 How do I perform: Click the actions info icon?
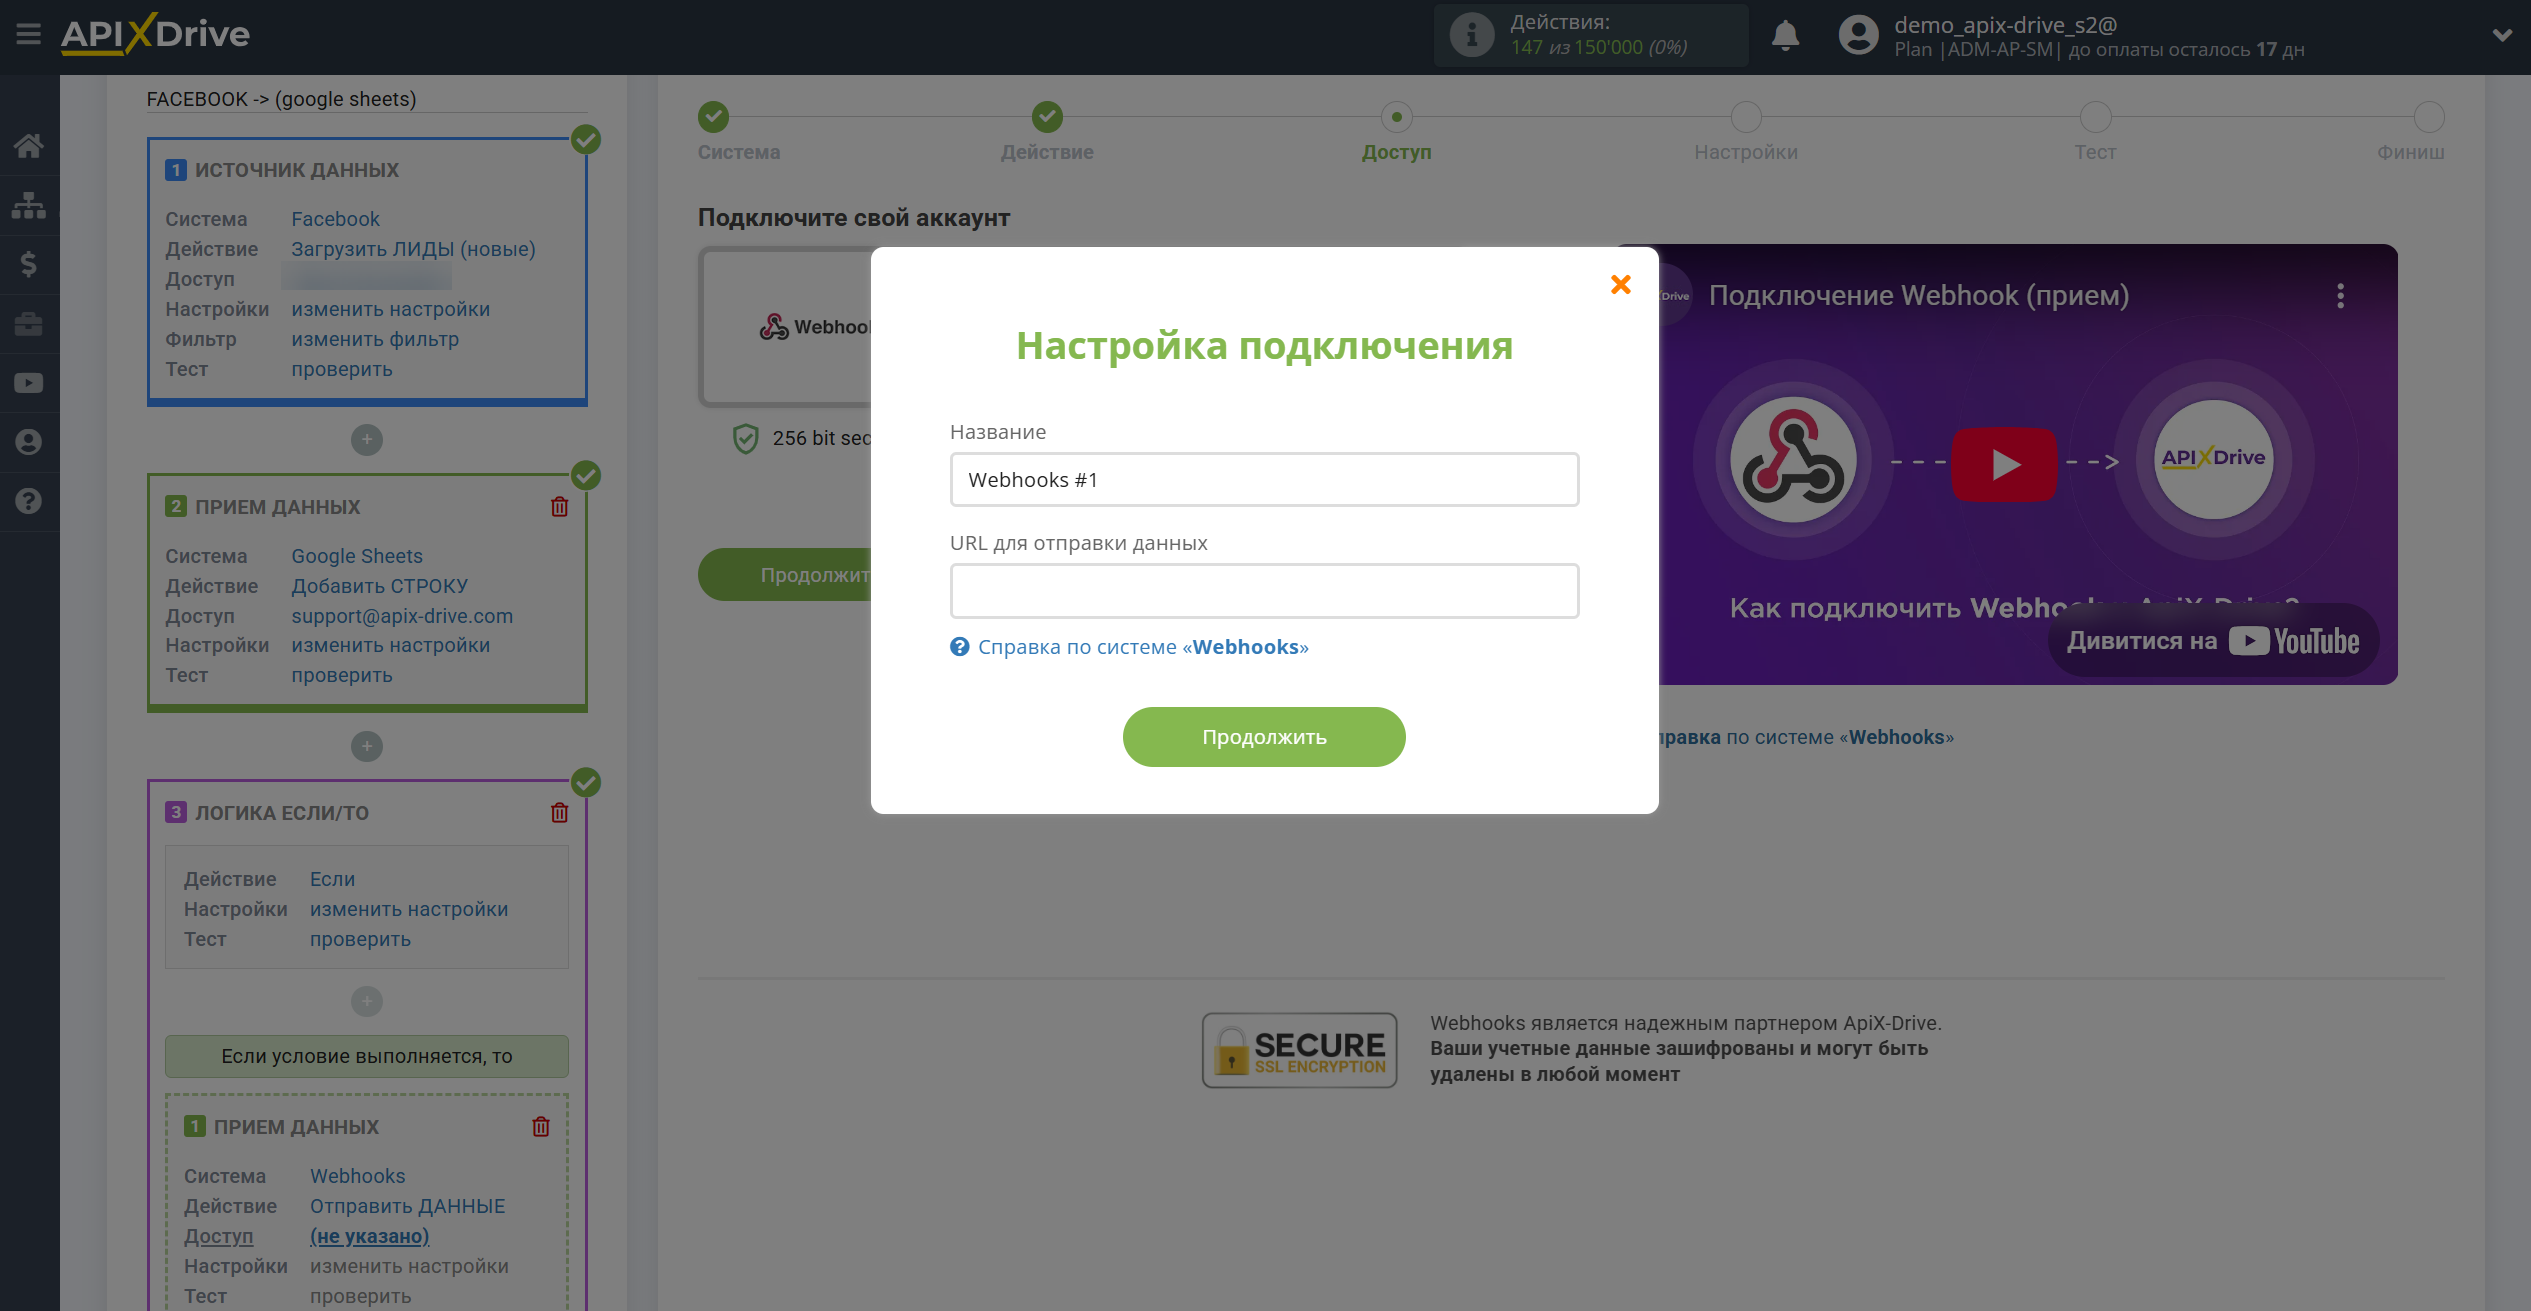[x=1471, y=35]
